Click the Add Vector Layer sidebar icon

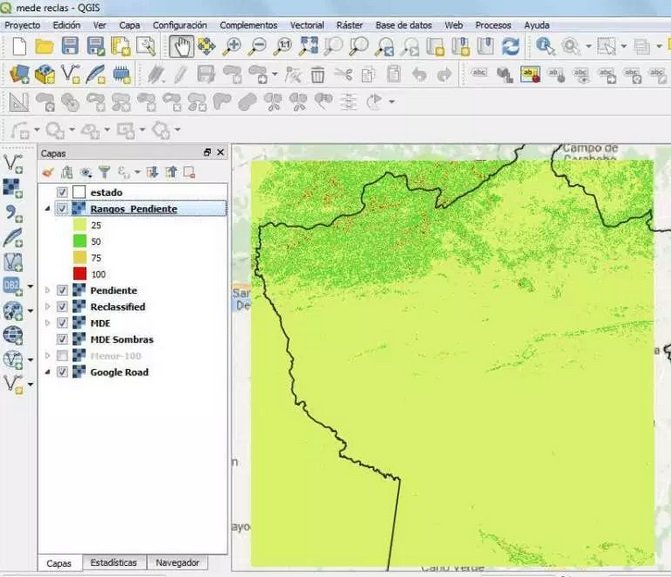(x=14, y=162)
